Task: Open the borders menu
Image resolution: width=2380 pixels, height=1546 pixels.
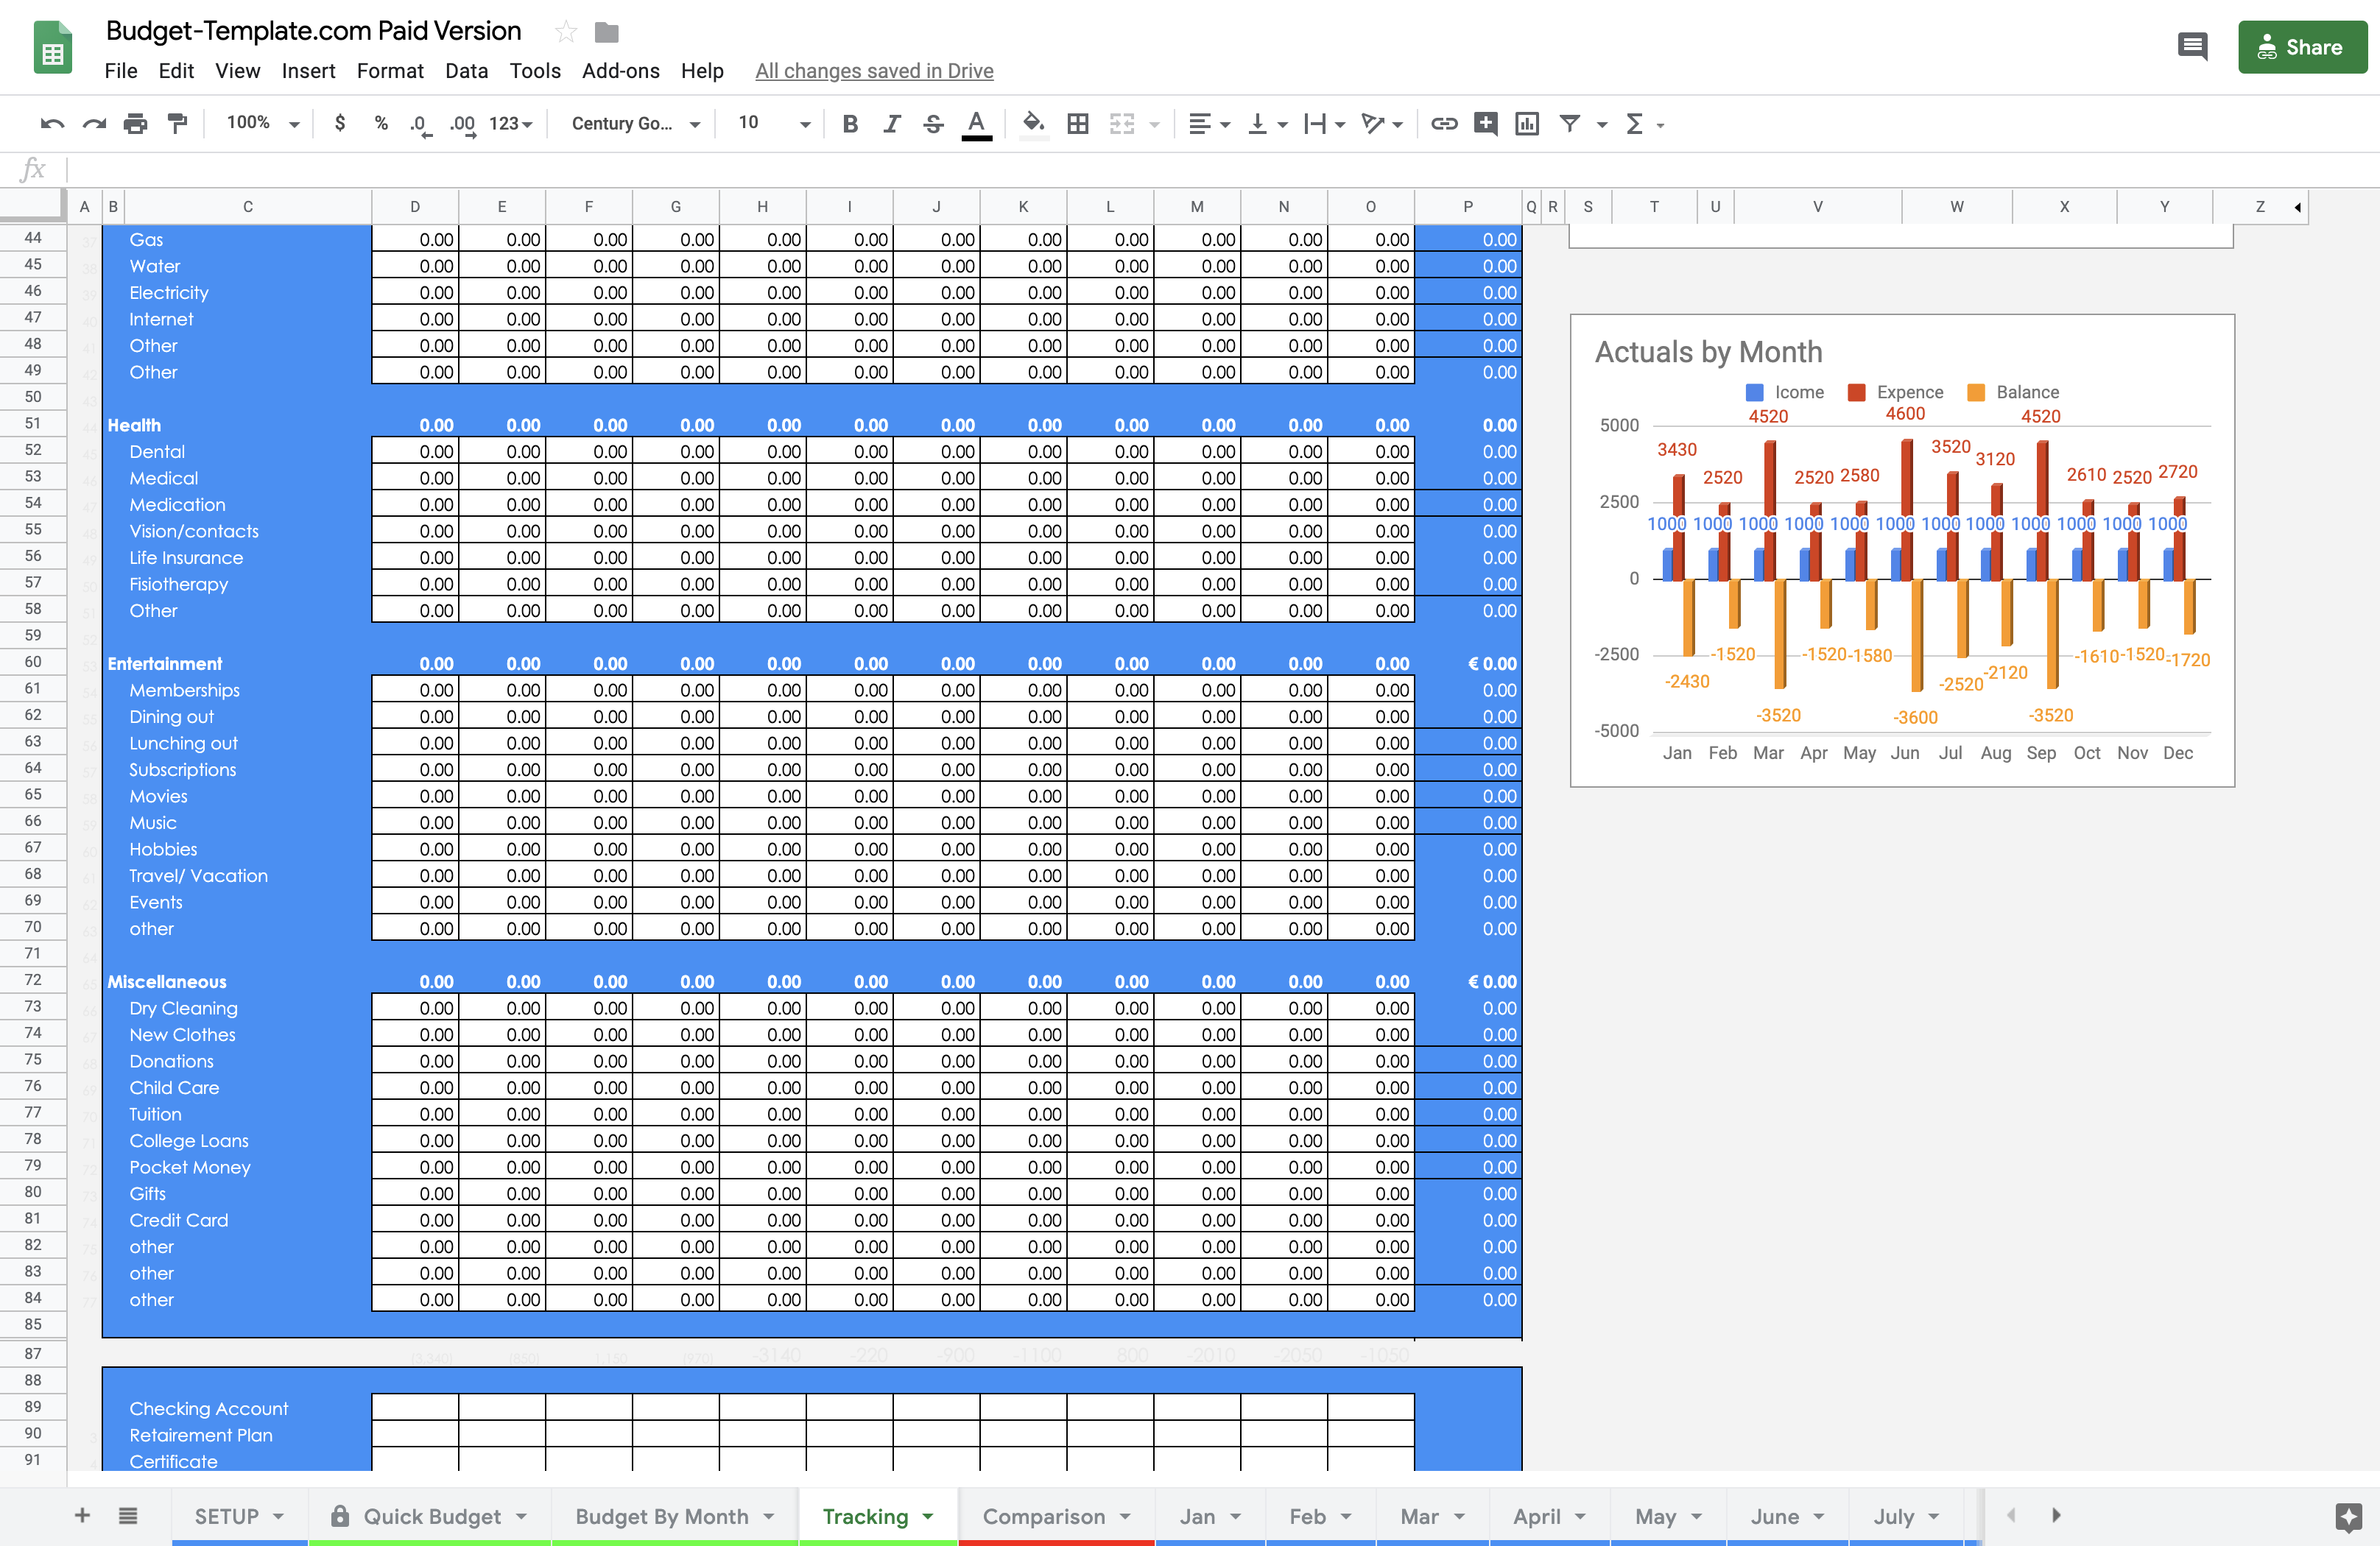Action: [1078, 123]
